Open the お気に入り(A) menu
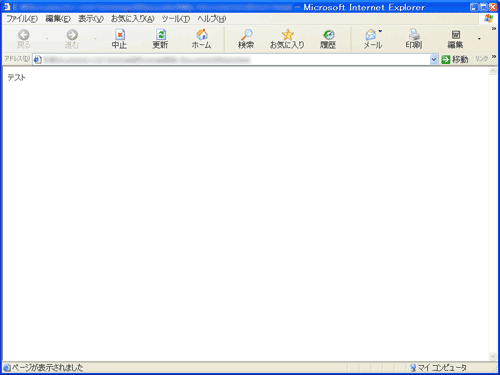The image size is (500, 375). click(133, 19)
